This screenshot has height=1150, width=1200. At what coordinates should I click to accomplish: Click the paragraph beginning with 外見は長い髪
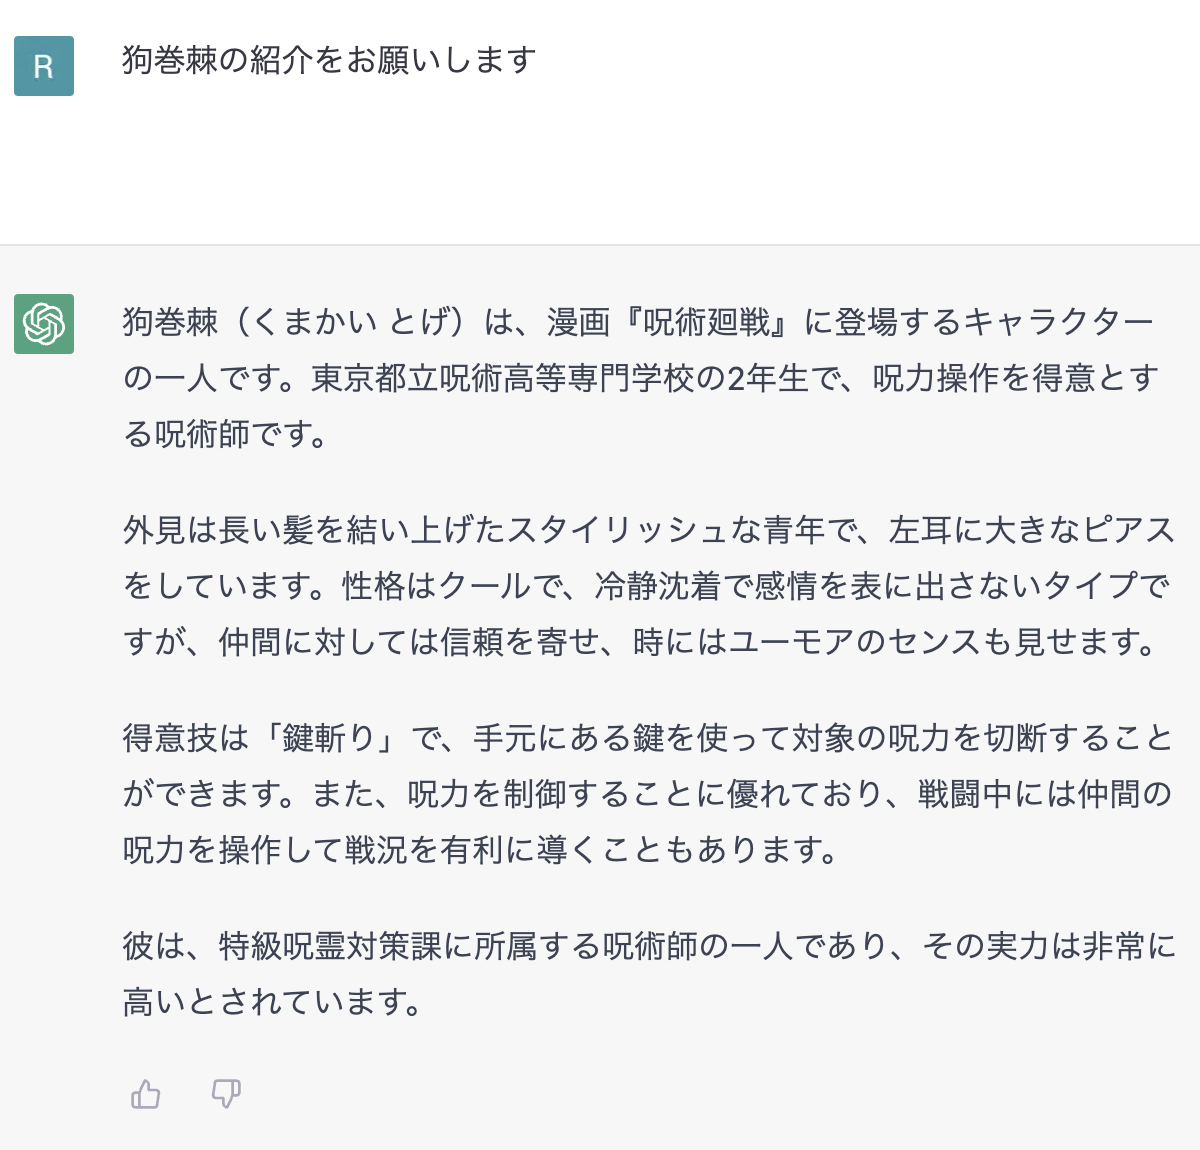coord(648,586)
